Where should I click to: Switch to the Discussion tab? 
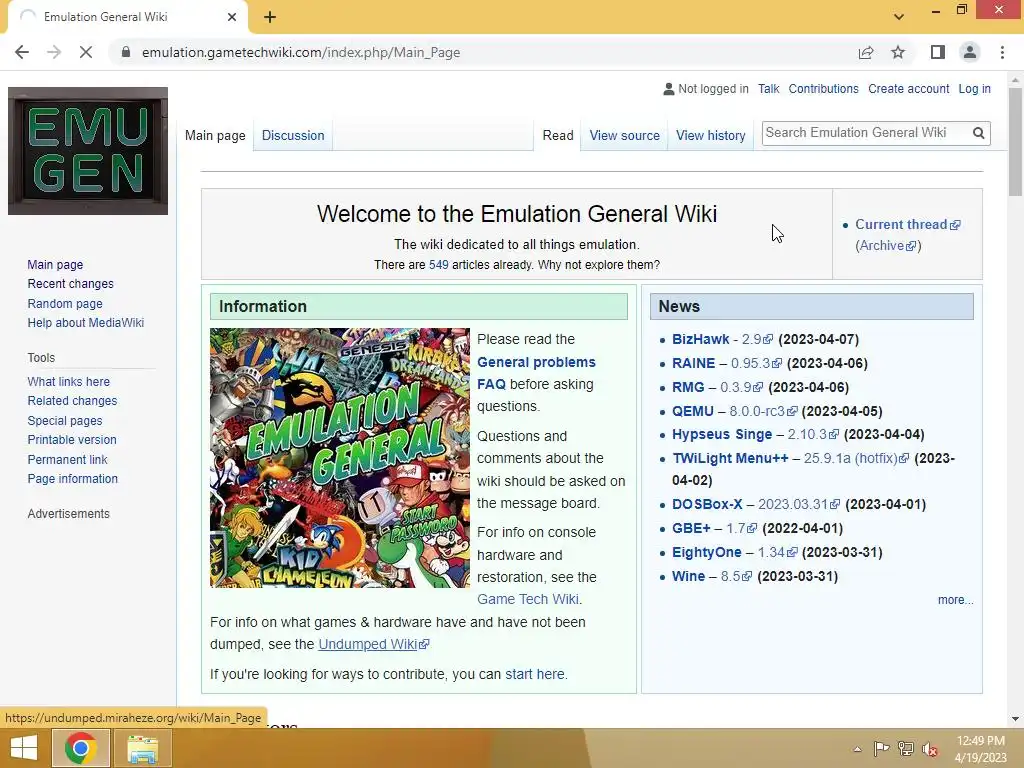click(x=293, y=135)
